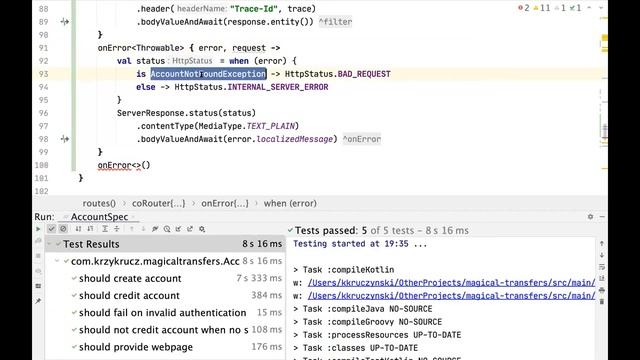Go to next failed test
640x360 pixels.
(143, 229)
